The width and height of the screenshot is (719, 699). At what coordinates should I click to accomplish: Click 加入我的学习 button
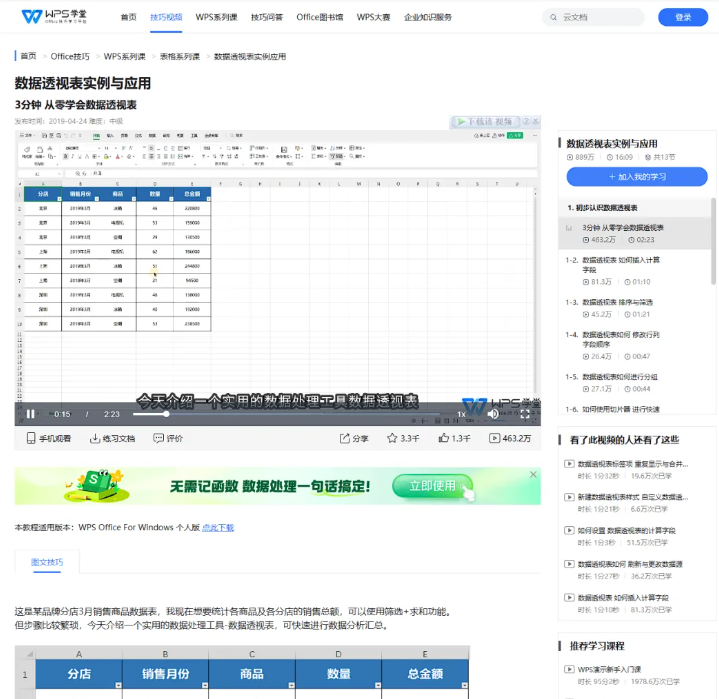[637, 177]
